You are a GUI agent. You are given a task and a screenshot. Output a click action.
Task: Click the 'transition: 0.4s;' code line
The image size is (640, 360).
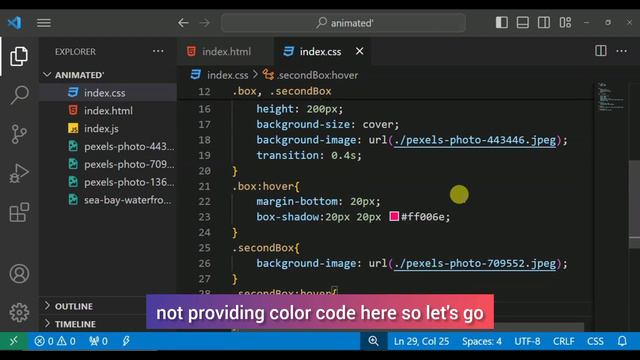click(x=309, y=156)
